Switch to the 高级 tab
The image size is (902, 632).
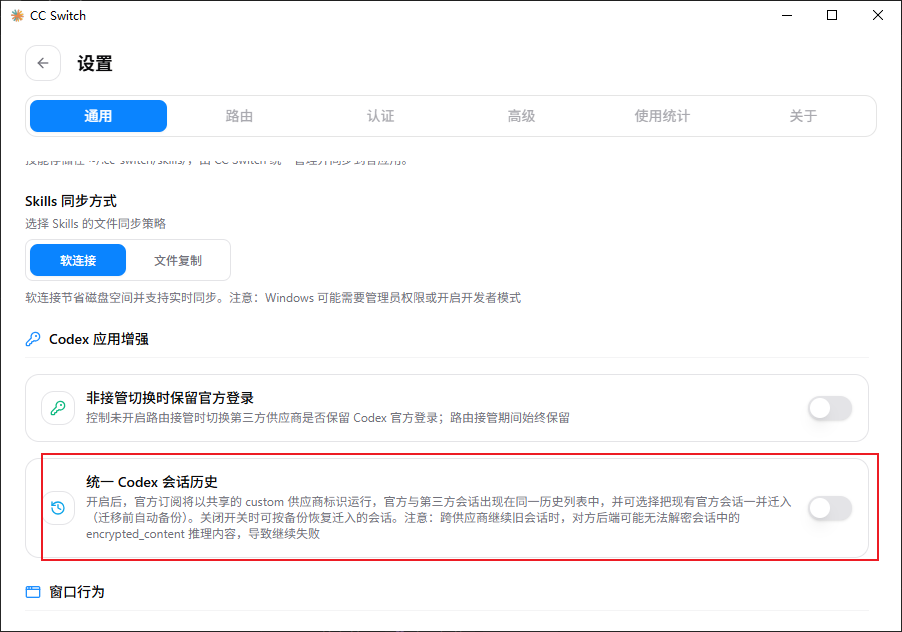[x=521, y=116]
